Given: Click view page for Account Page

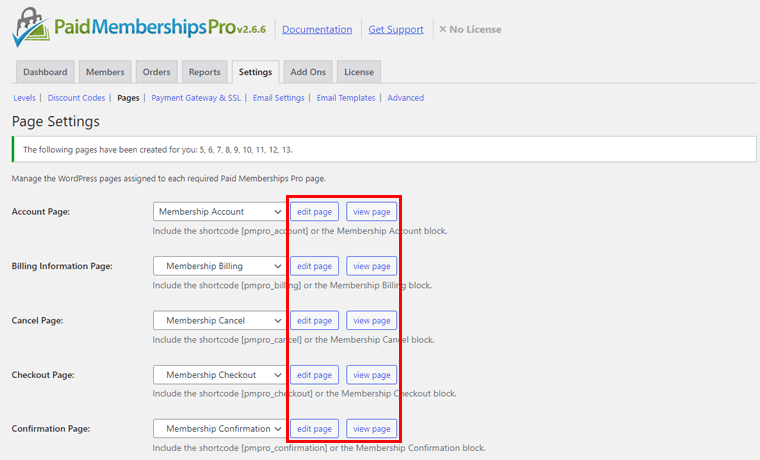Looking at the screenshot, I should tap(372, 212).
